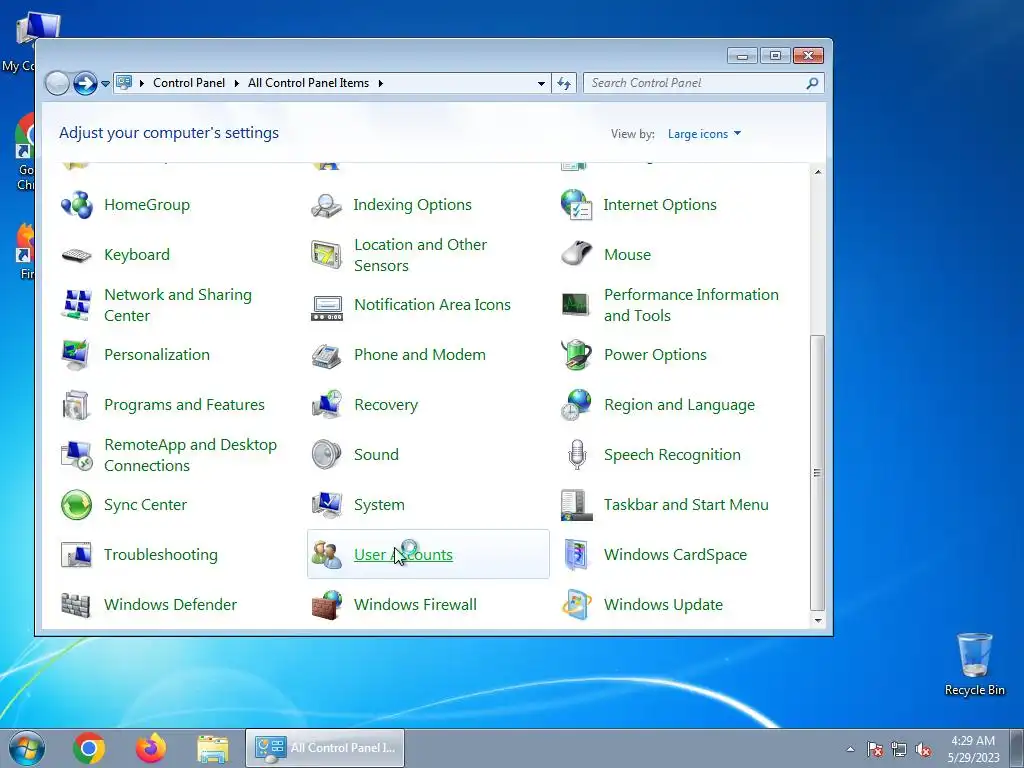1024x768 pixels.
Task: Open the Speech Recognition microphone icon
Action: (577, 455)
